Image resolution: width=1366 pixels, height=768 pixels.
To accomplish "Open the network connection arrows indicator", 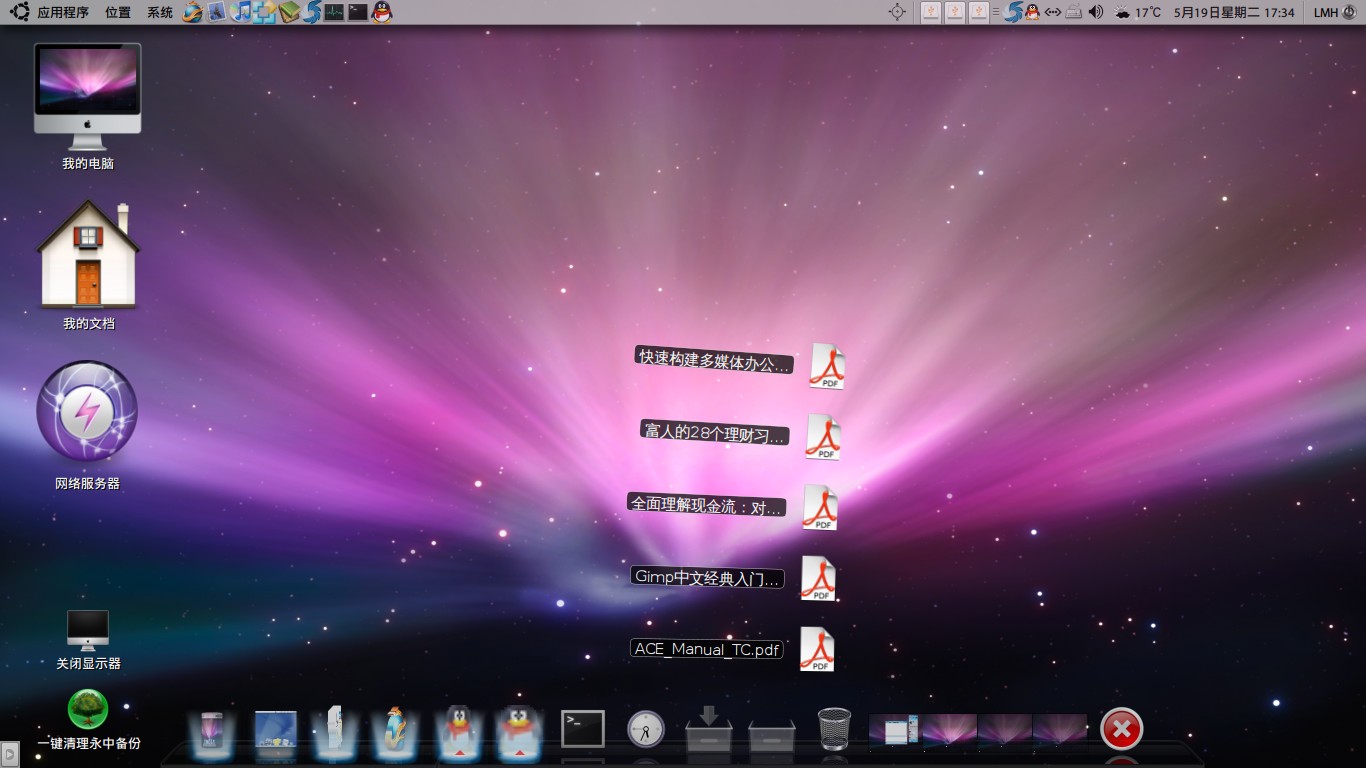I will tap(1053, 12).
